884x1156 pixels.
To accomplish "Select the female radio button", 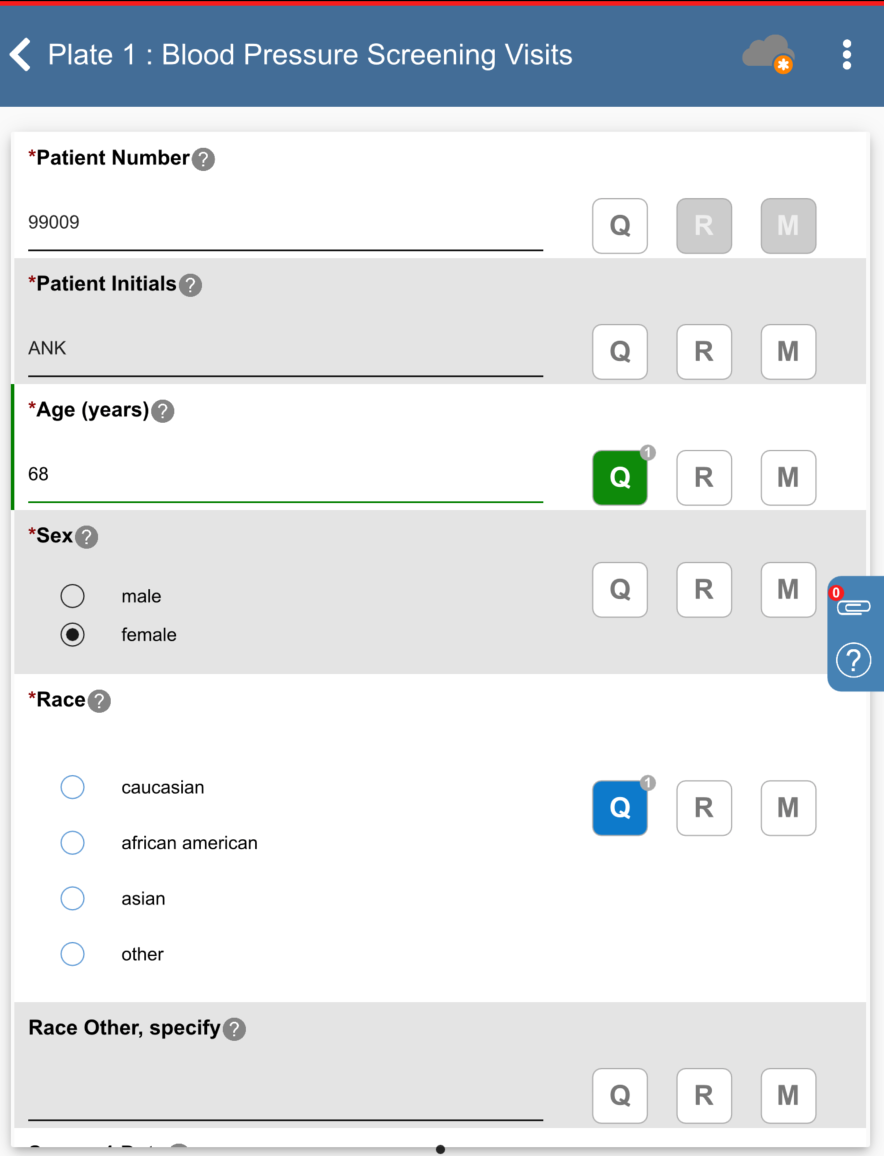I will click(73, 635).
